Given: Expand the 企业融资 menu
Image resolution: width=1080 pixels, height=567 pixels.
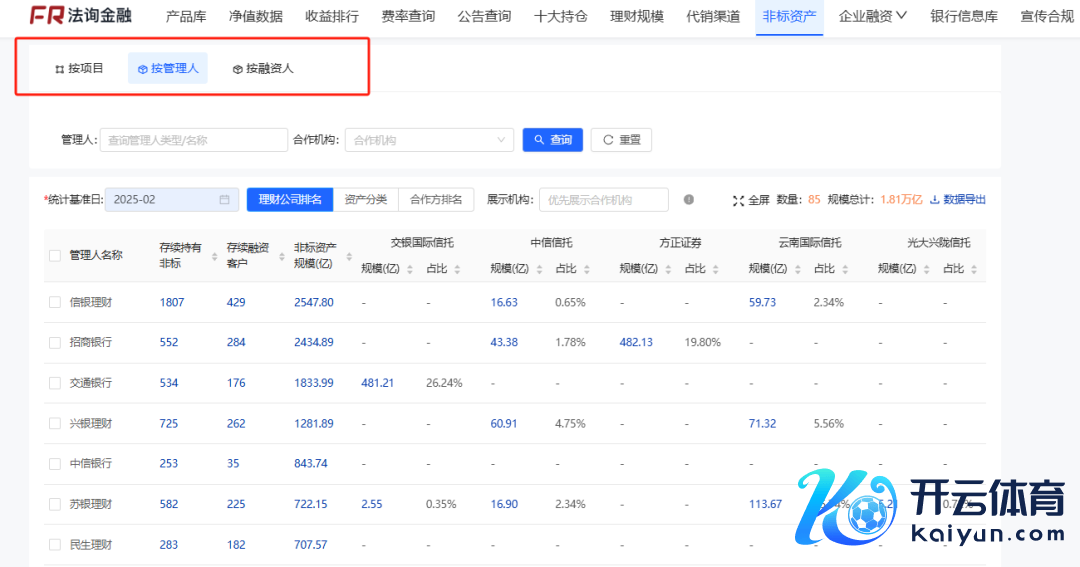Looking at the screenshot, I should 872,16.
